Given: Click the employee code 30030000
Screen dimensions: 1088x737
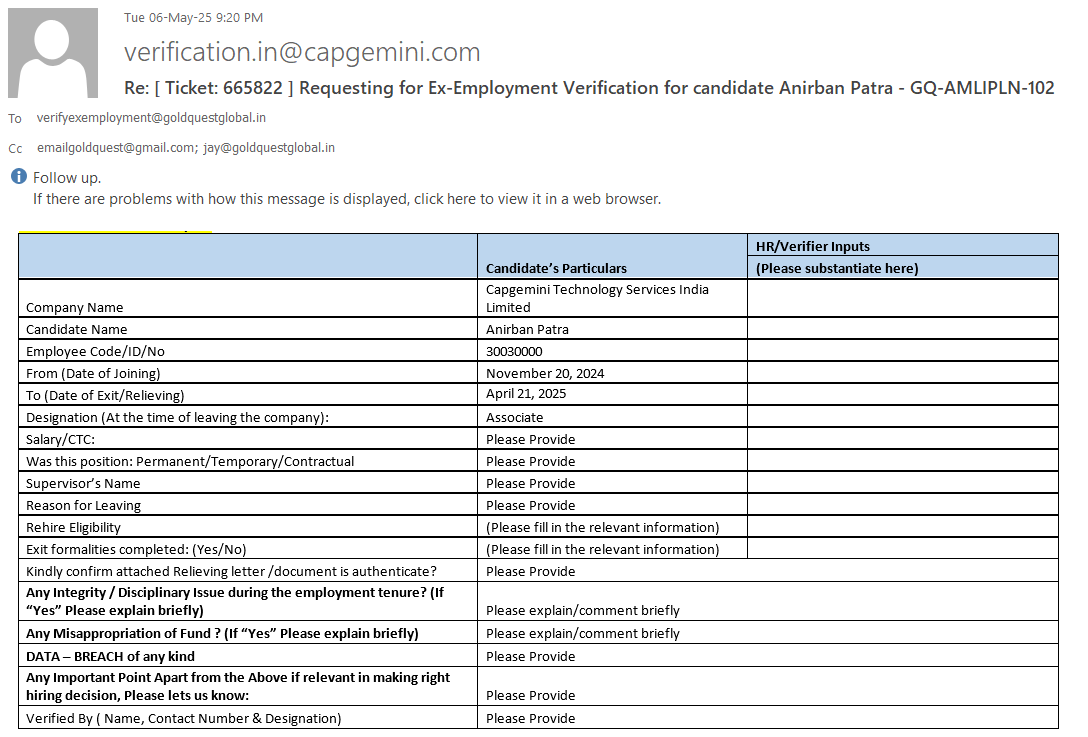Looking at the screenshot, I should (514, 352).
